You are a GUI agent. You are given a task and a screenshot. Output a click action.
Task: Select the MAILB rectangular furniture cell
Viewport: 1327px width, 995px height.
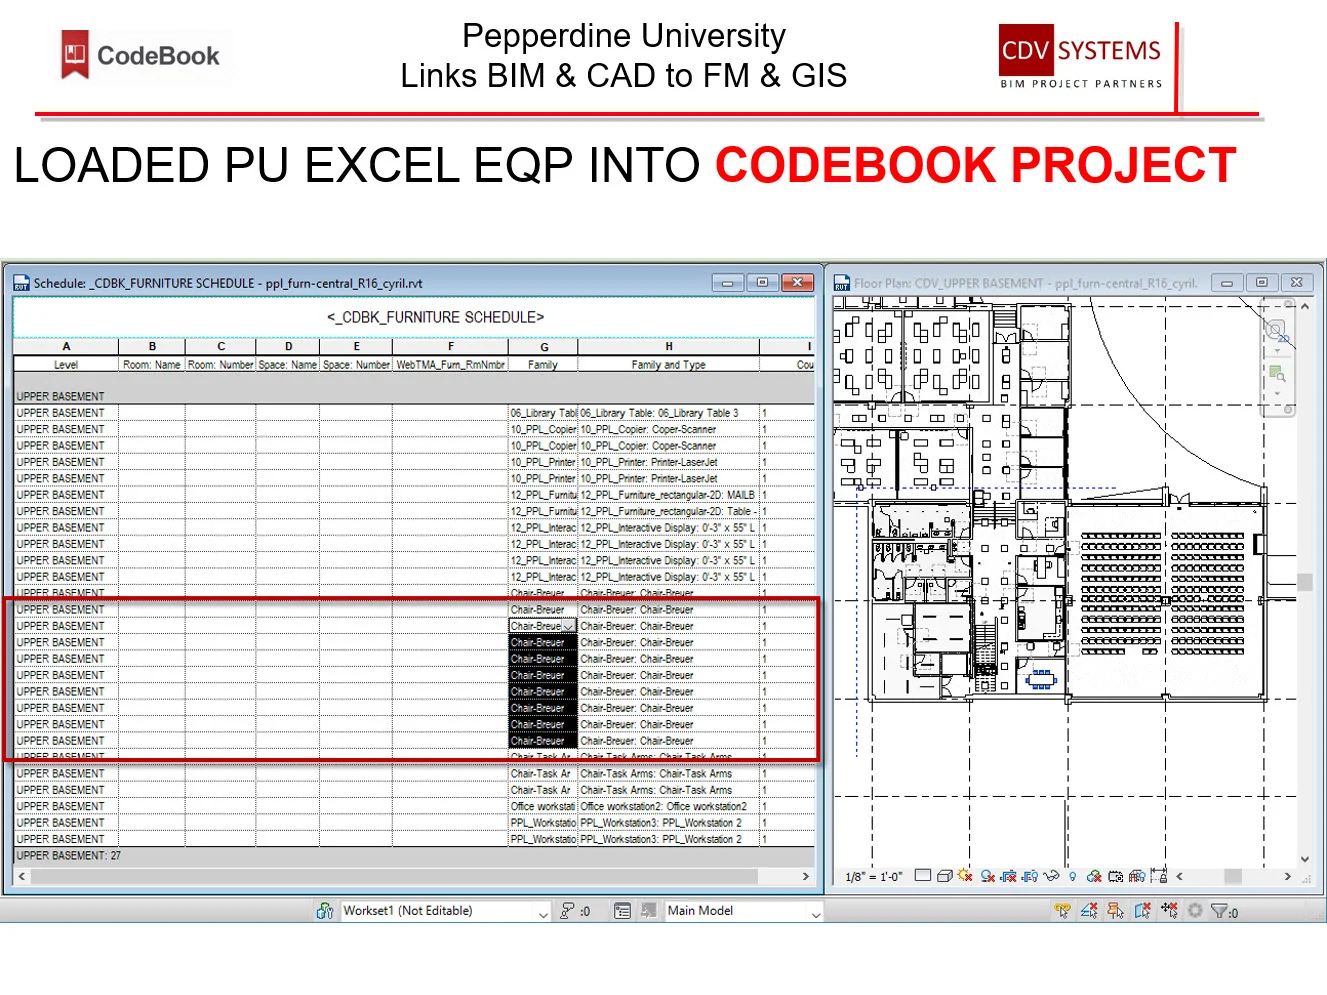[669, 495]
